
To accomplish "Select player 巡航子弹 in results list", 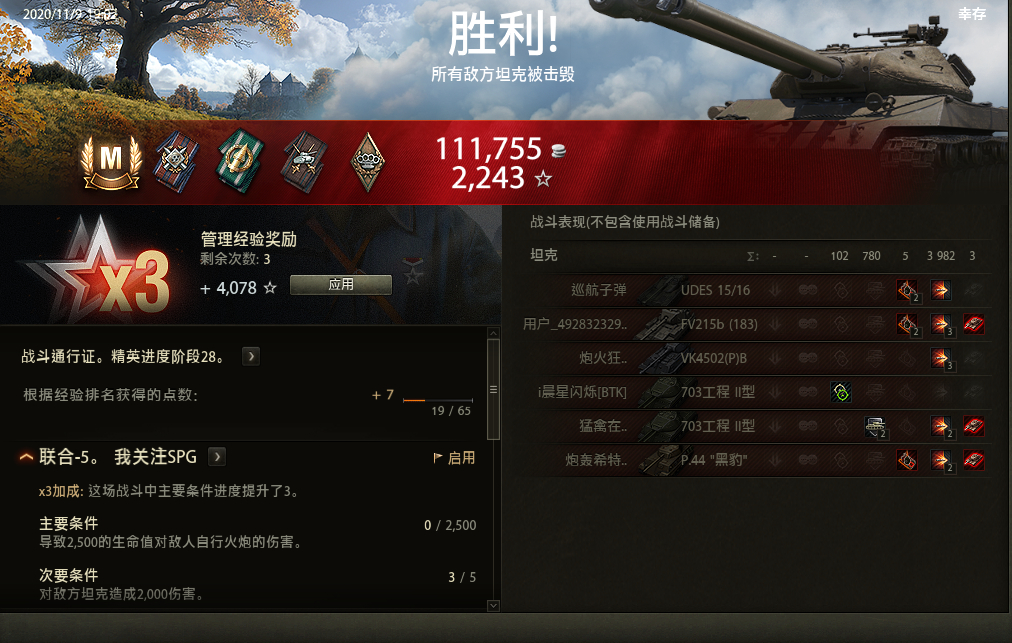I will (x=598, y=290).
